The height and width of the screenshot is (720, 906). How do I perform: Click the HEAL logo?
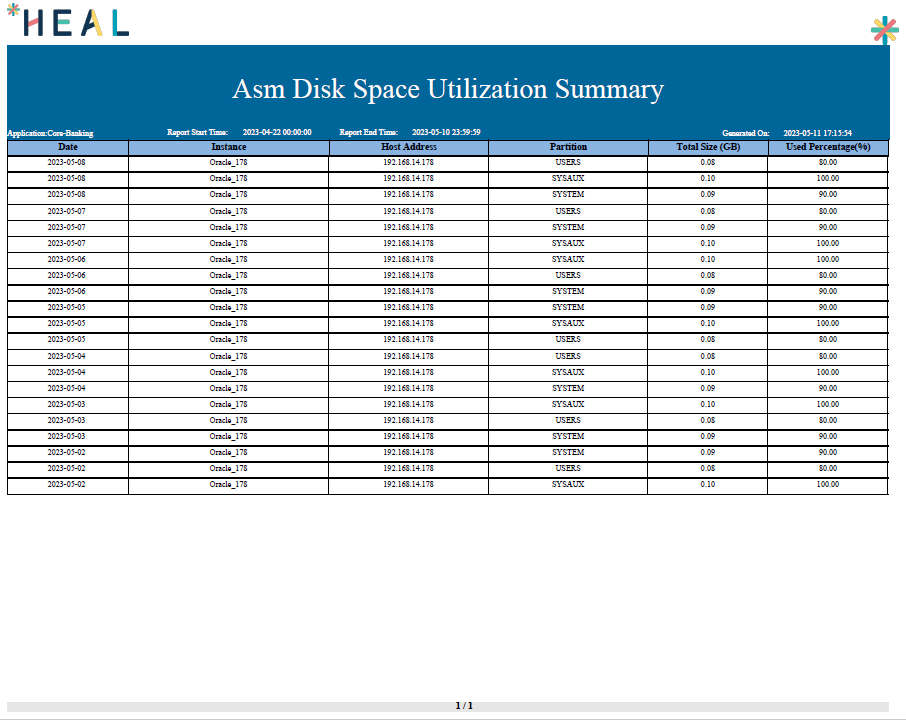[68, 22]
